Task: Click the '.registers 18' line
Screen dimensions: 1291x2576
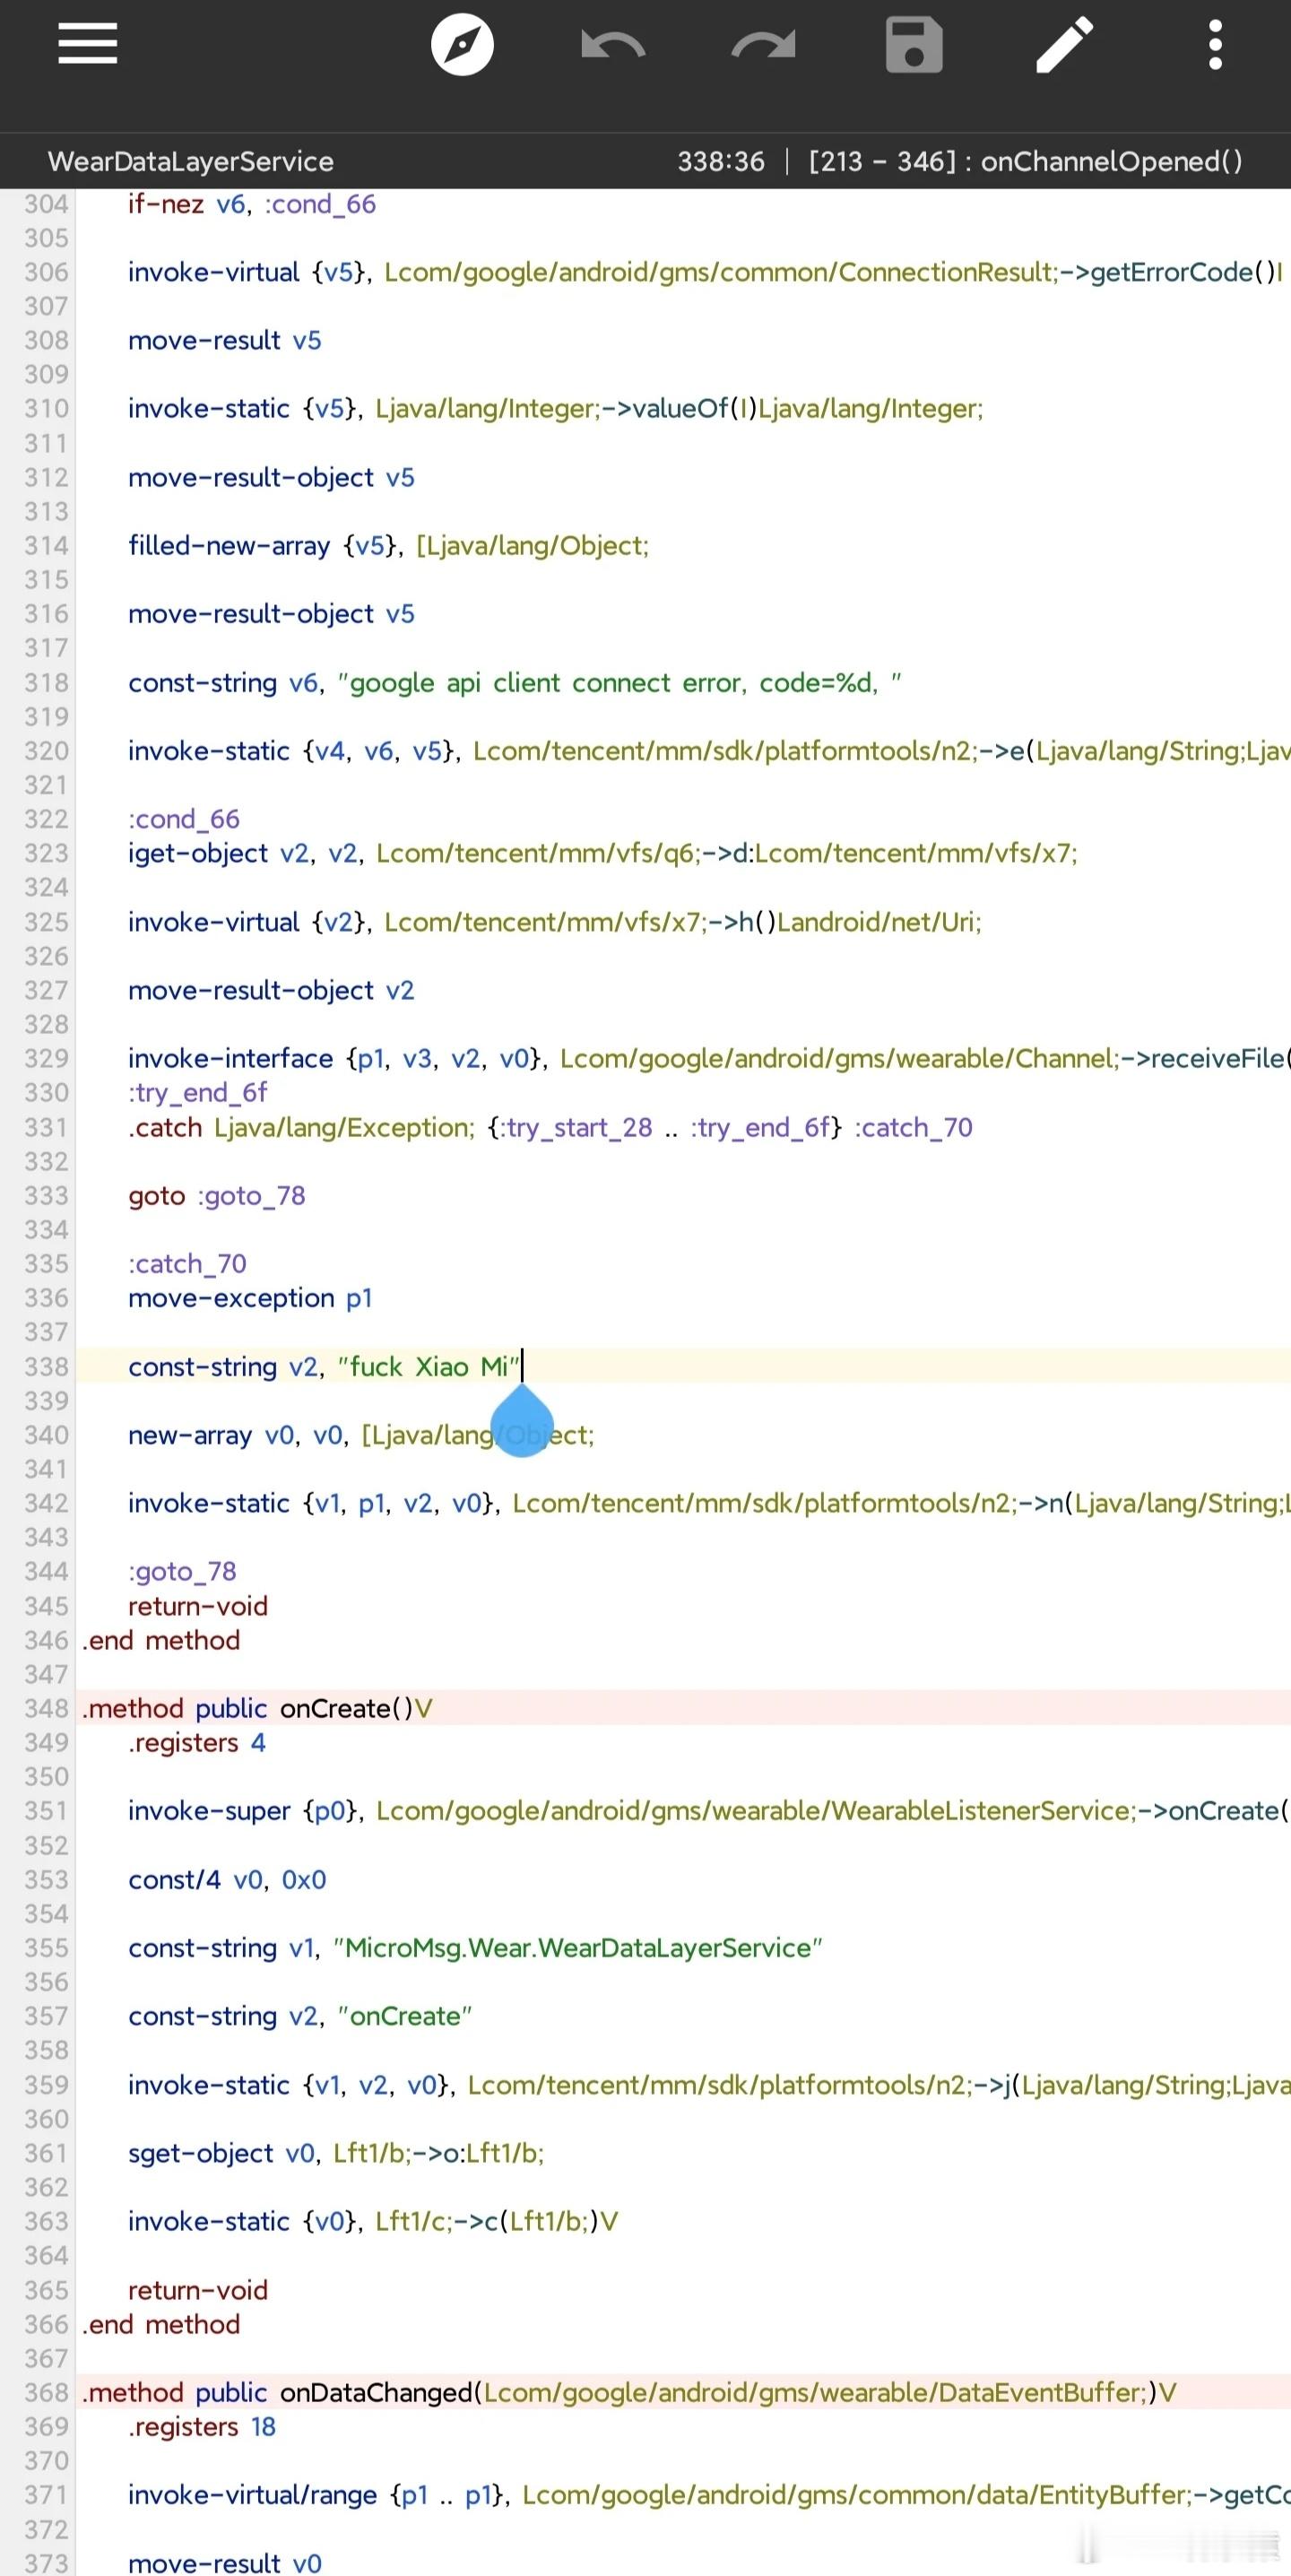Action: (x=202, y=2426)
